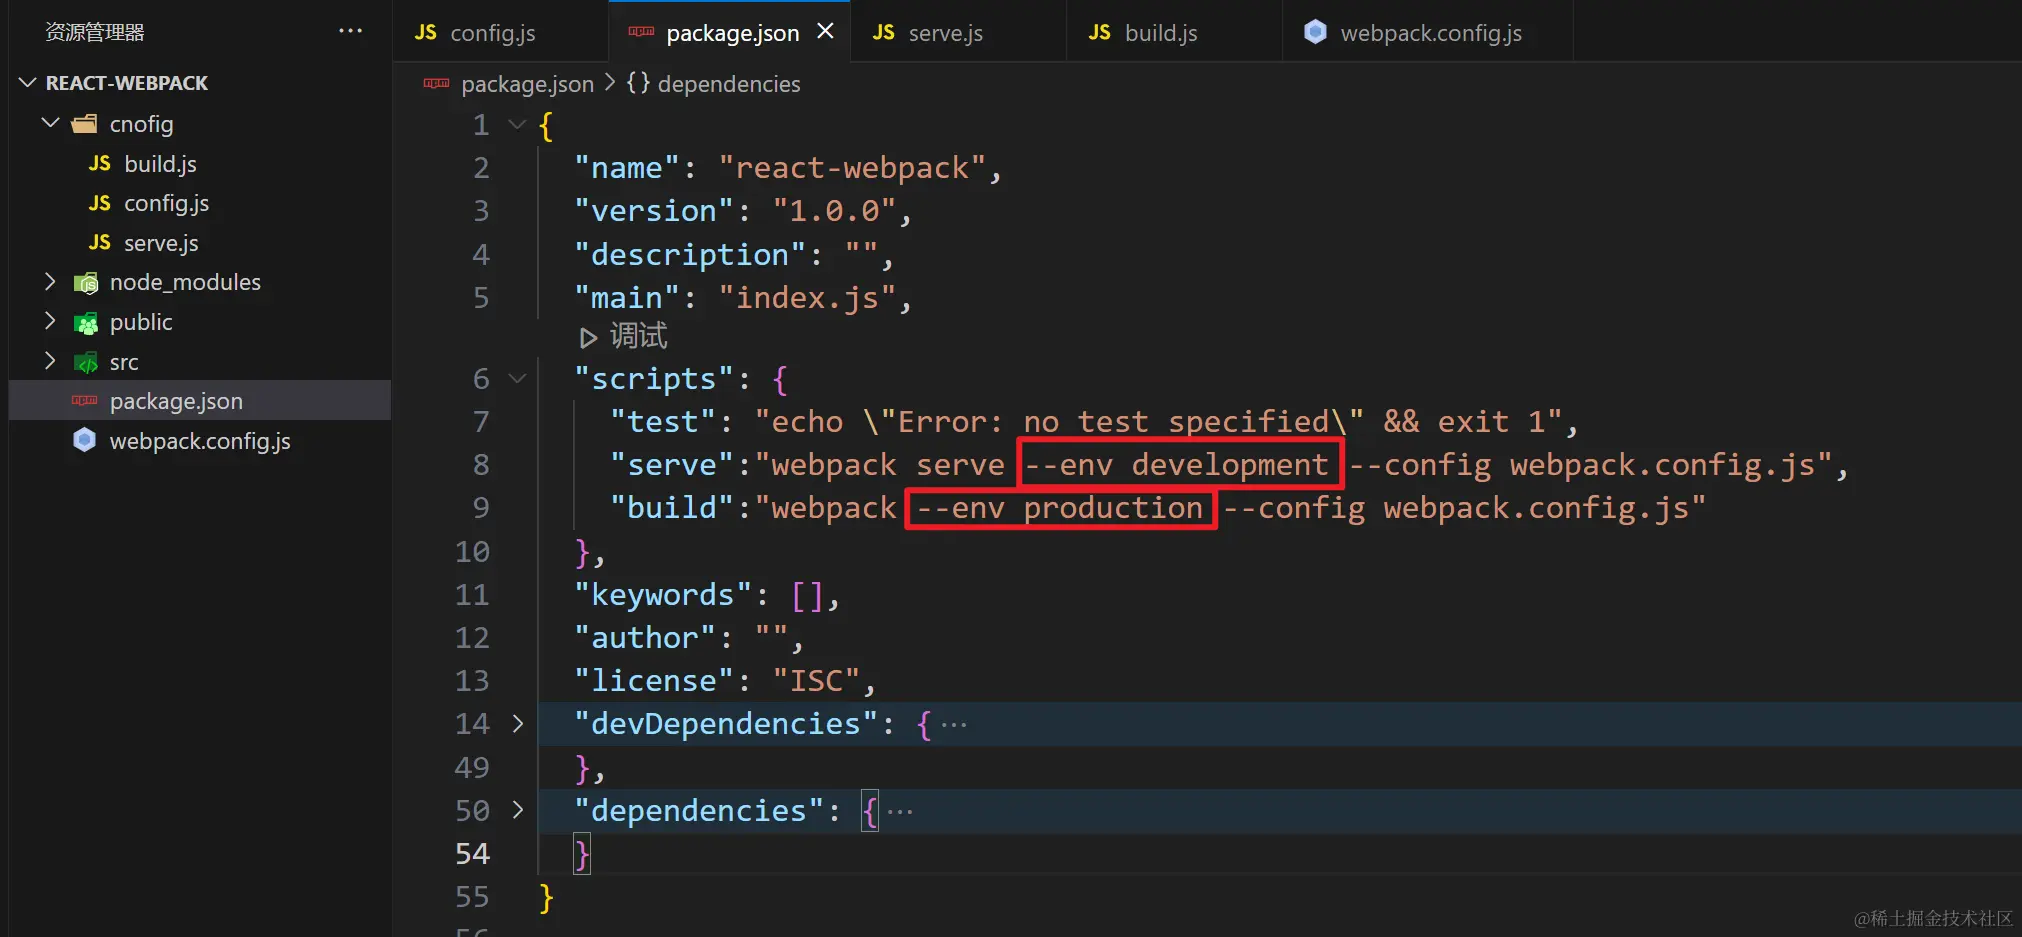Click the npm icon beside package.json in explorer

[84, 401]
